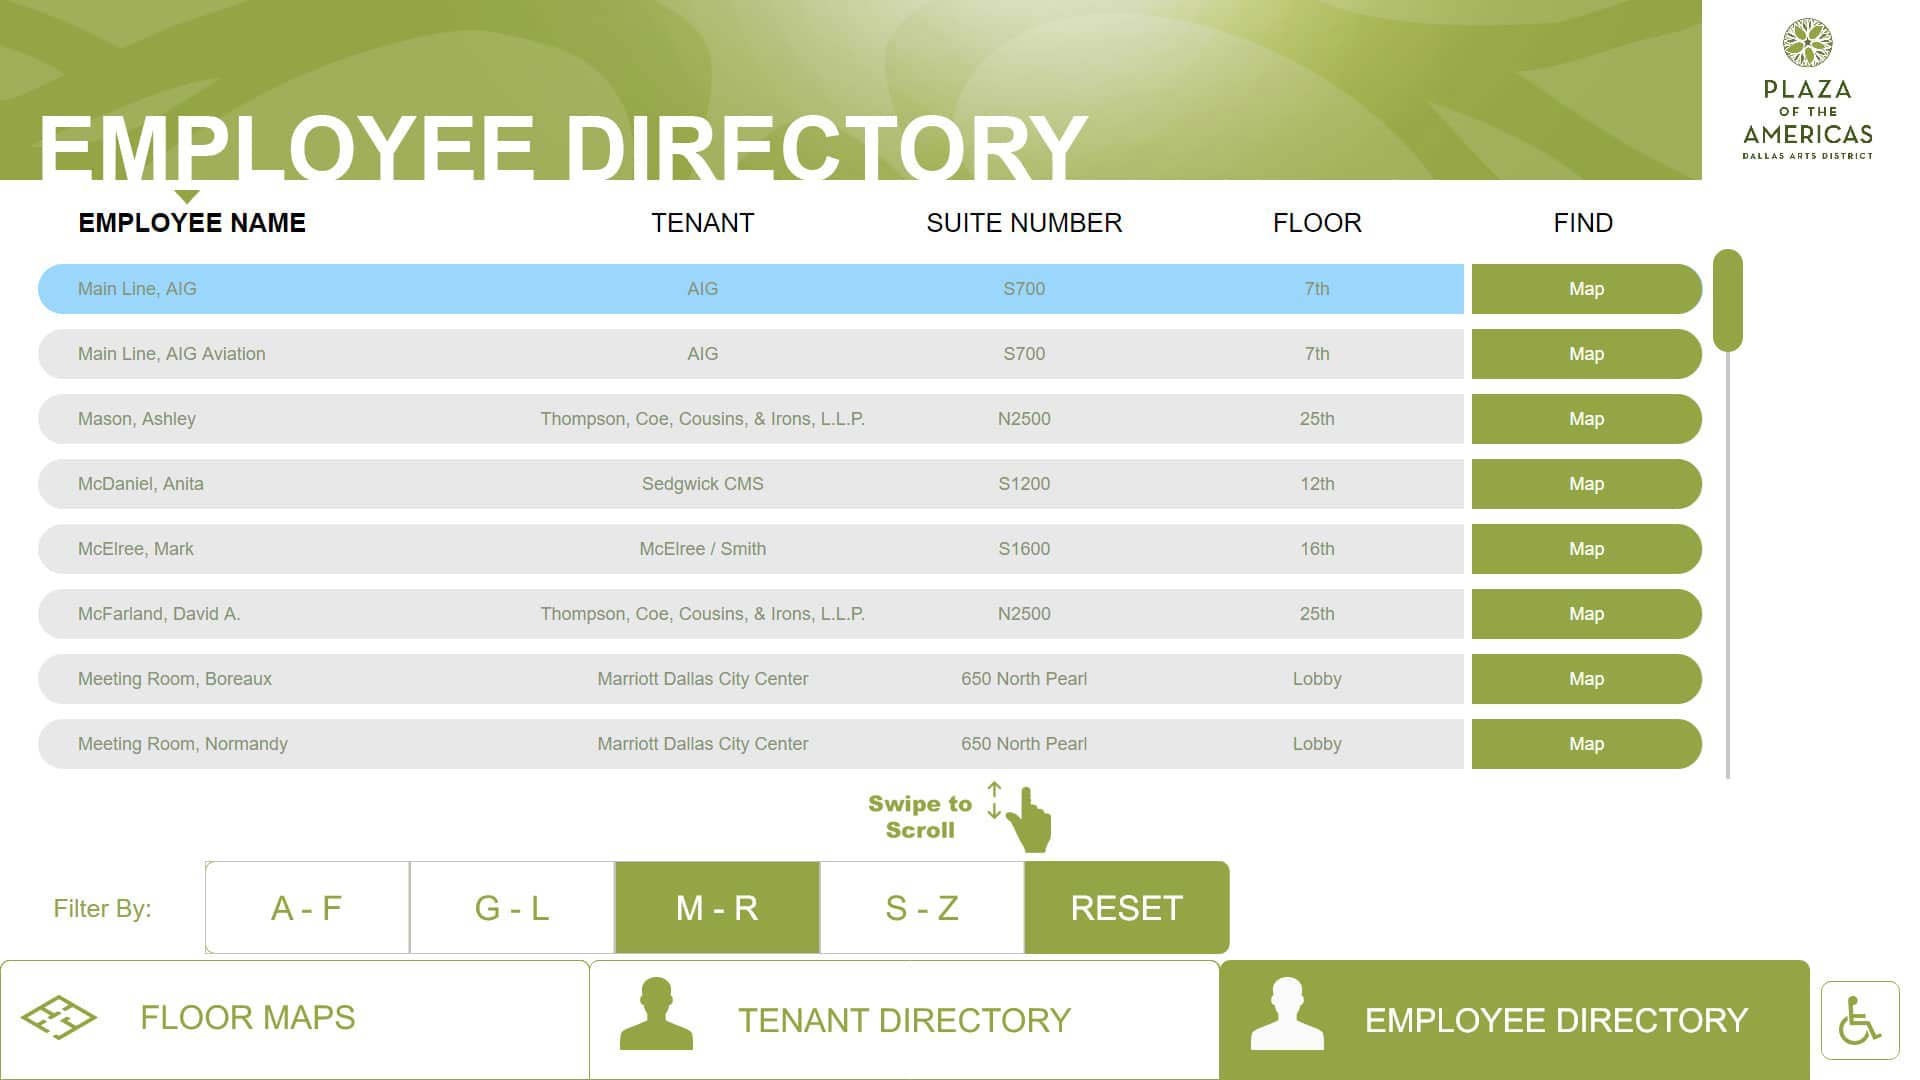Filter employees by G - L
This screenshot has height=1080, width=1920.
coord(512,908)
